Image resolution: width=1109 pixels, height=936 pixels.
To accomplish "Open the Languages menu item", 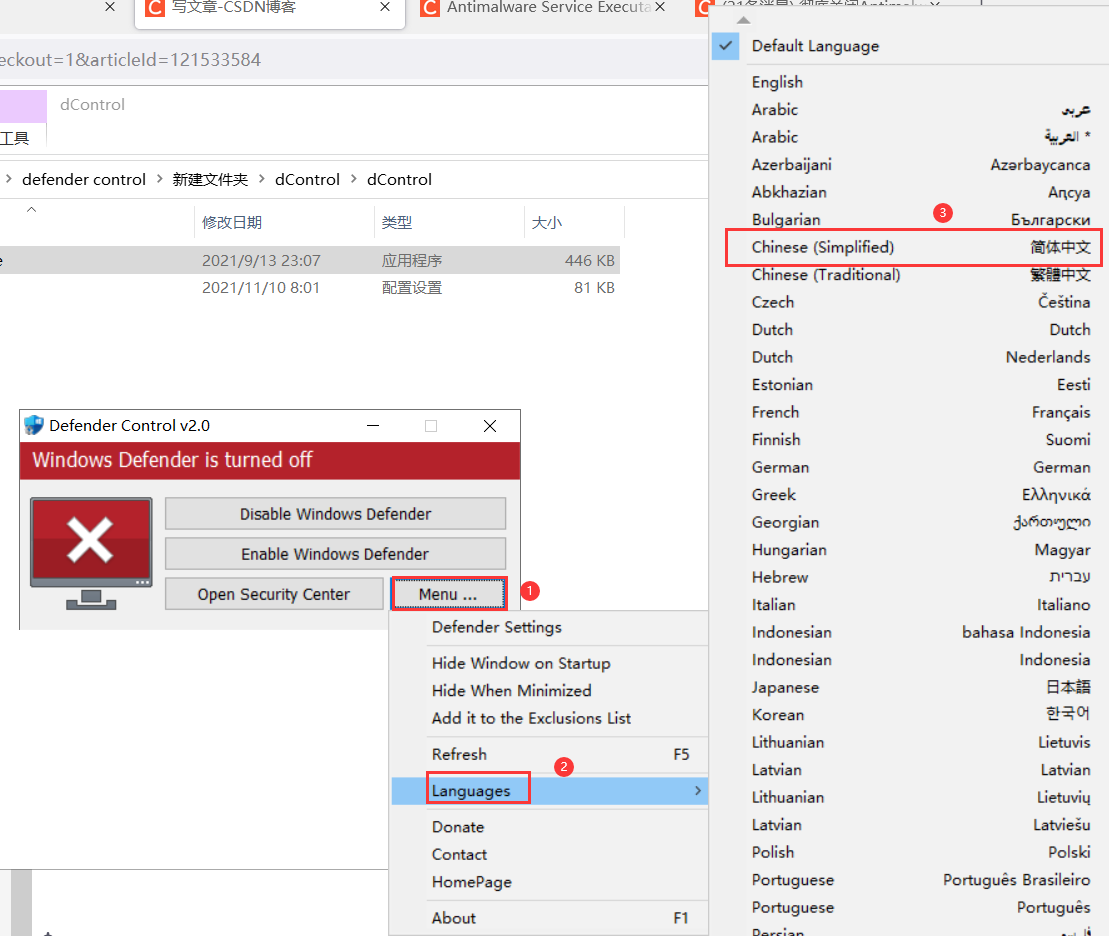I will pyautogui.click(x=550, y=790).
